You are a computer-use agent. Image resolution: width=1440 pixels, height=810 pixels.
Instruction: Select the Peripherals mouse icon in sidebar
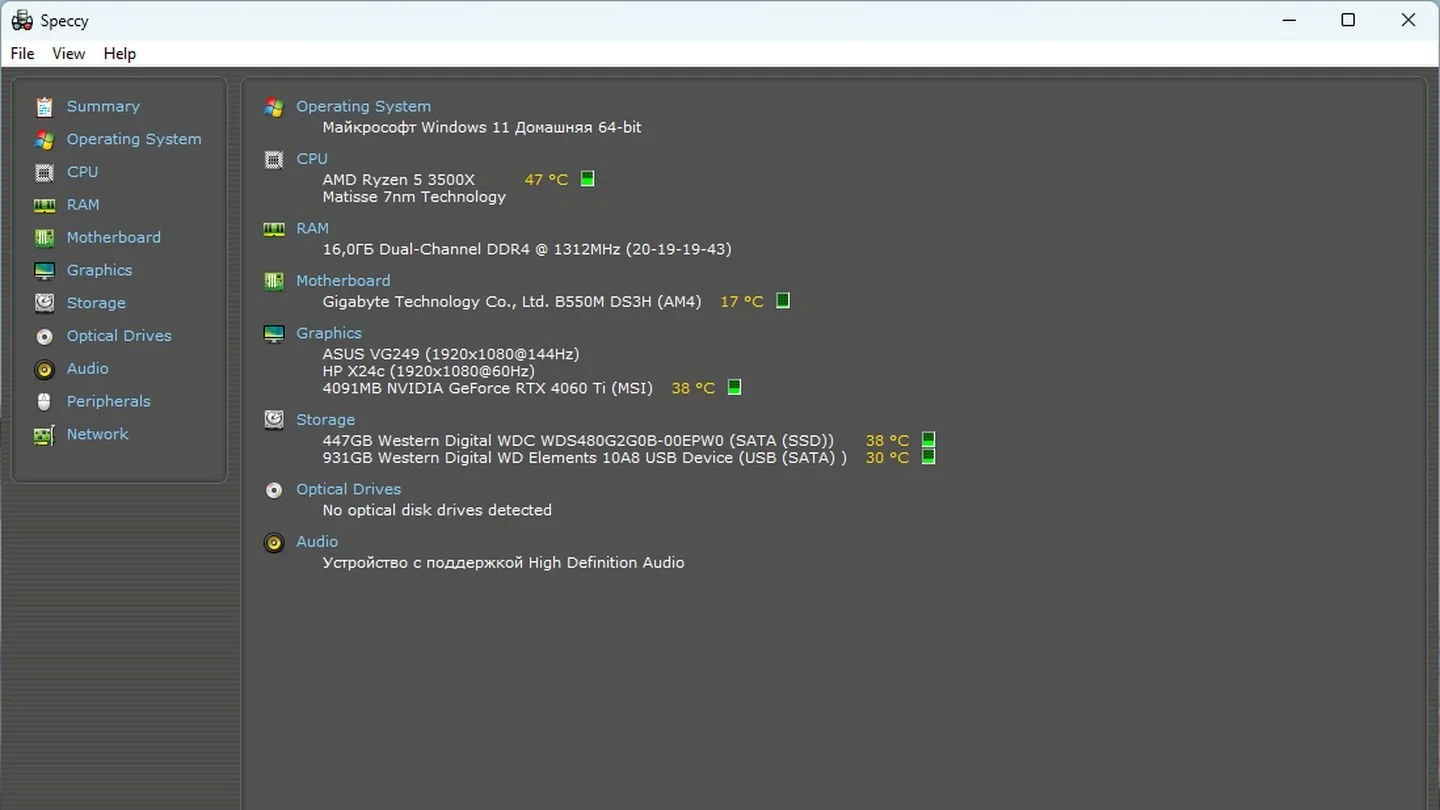(44, 401)
